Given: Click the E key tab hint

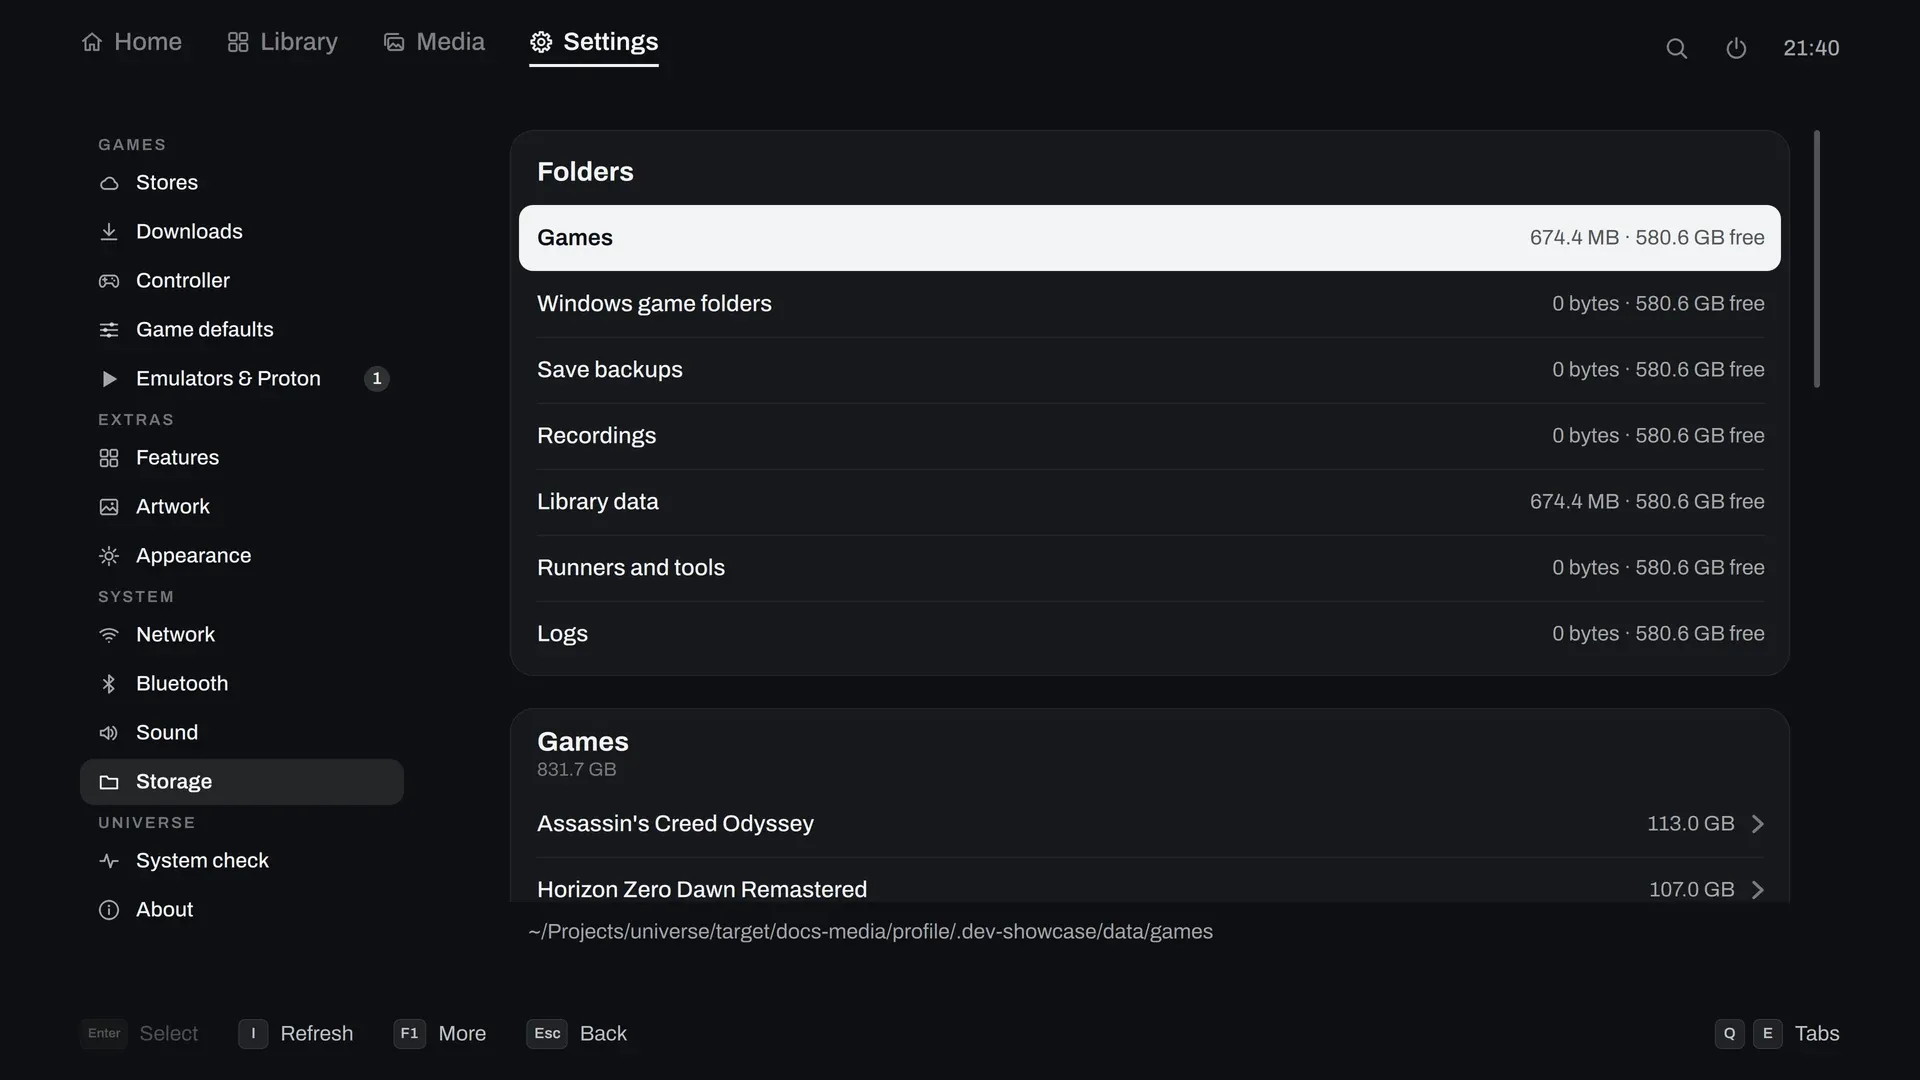Looking at the screenshot, I should click(x=1768, y=1034).
